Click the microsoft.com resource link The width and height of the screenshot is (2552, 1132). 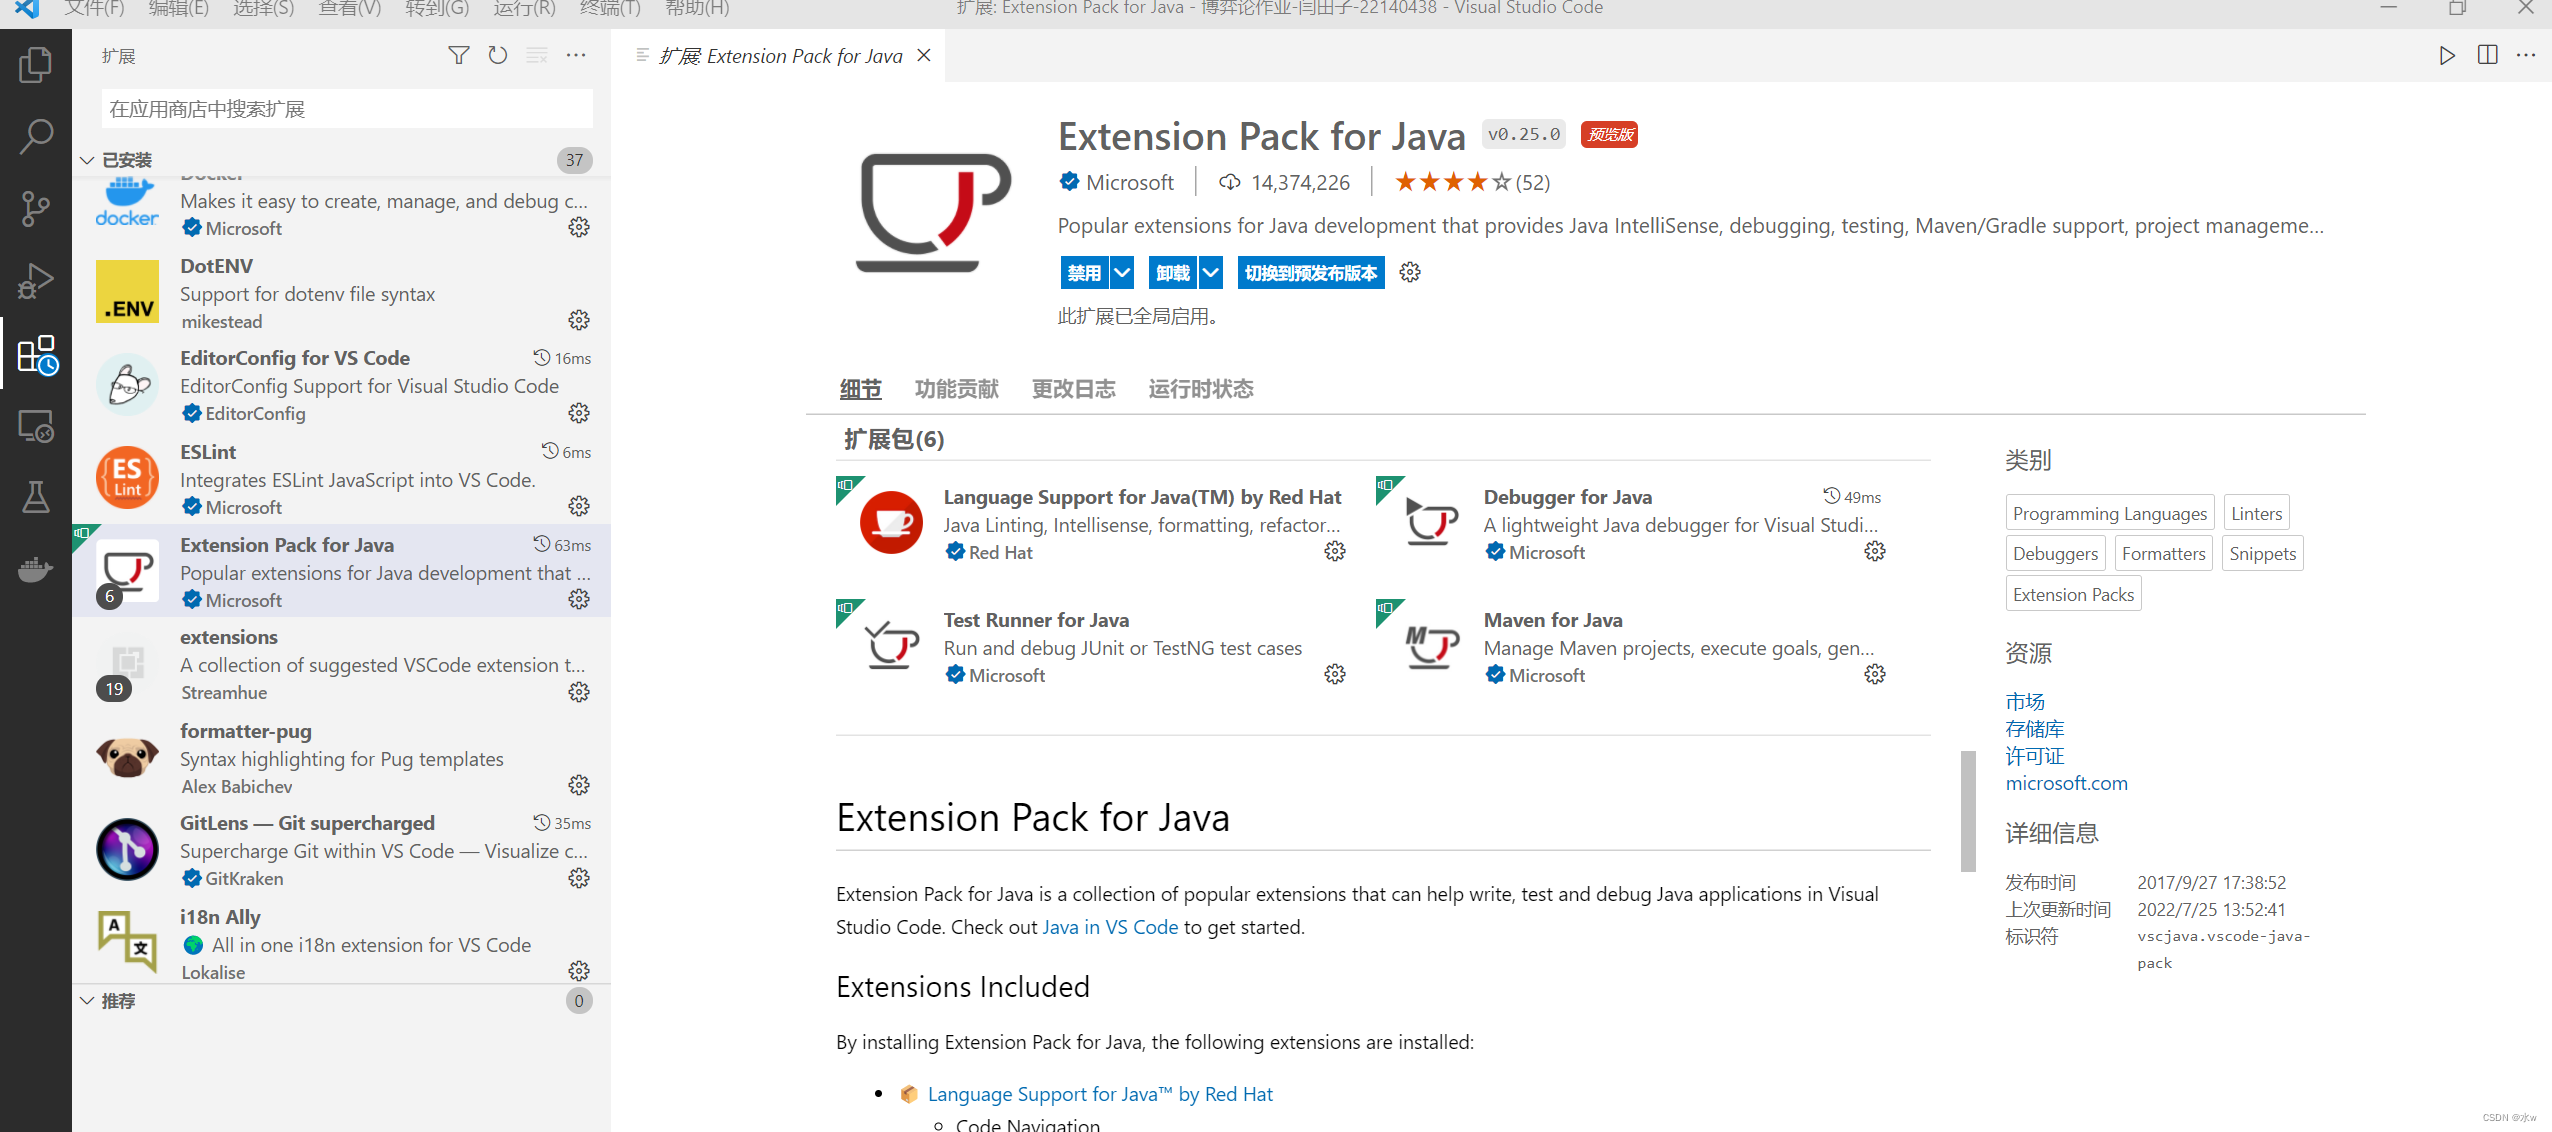[x=2066, y=784]
